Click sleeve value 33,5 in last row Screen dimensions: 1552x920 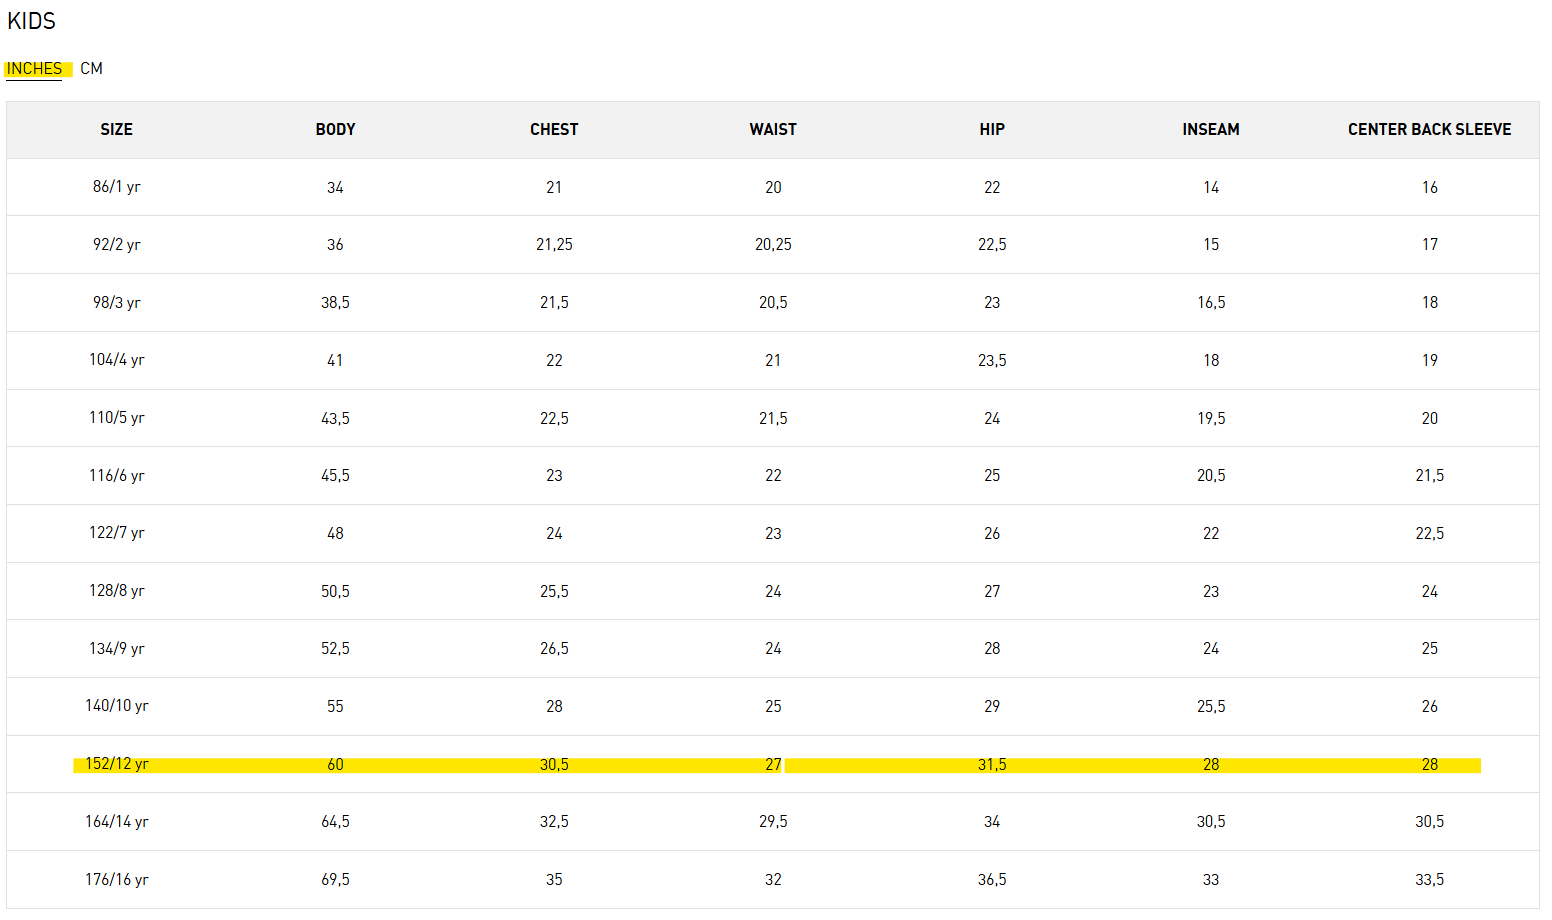point(1429,880)
